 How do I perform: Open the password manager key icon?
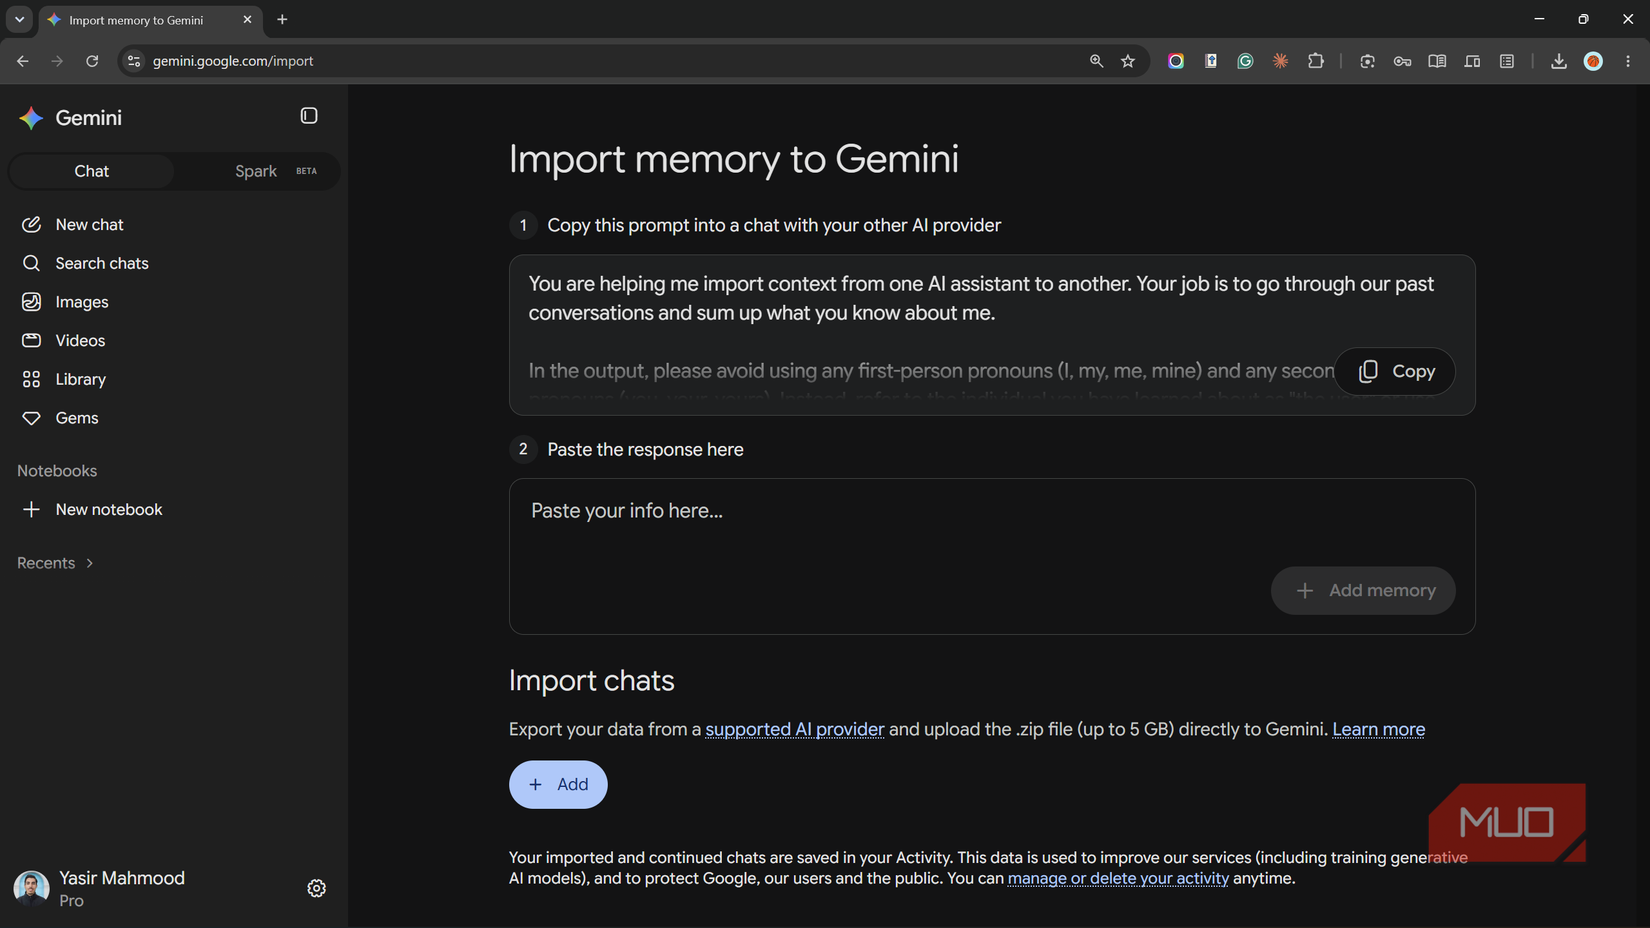(1402, 61)
